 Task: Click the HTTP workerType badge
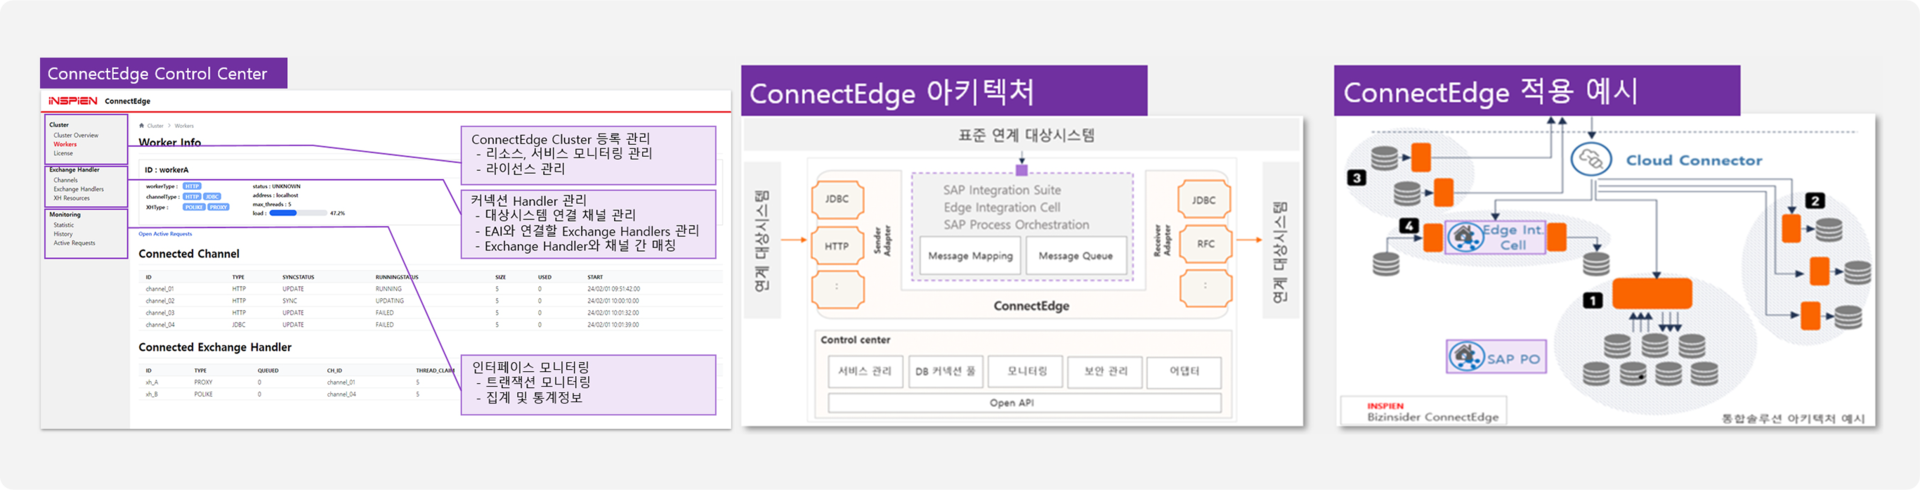click(192, 186)
